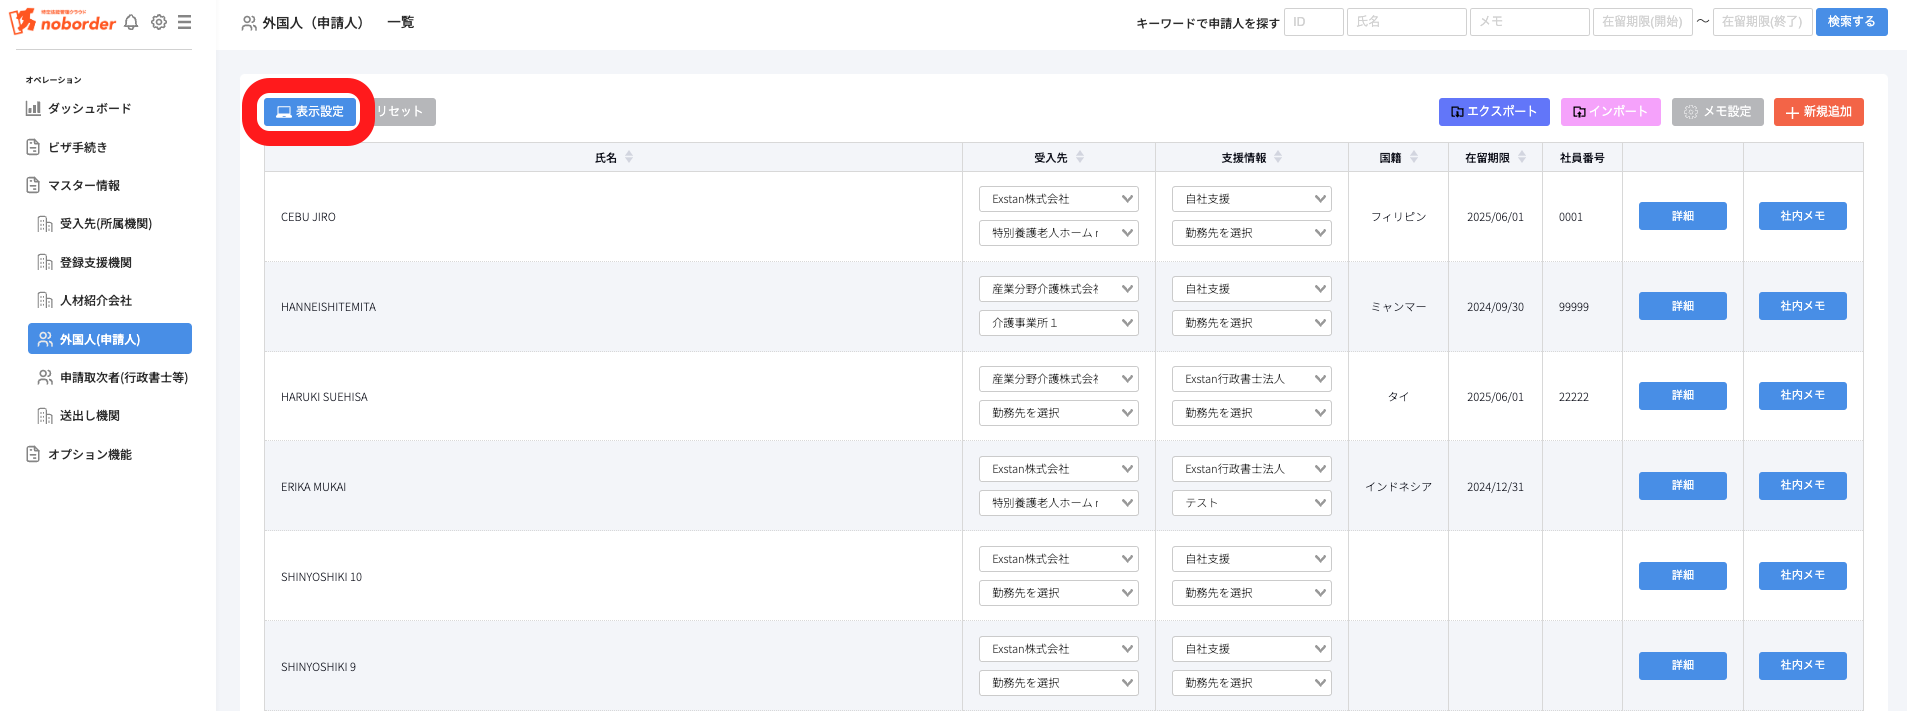Click the エクスポート button
The width and height of the screenshot is (1907, 711).
(1493, 112)
